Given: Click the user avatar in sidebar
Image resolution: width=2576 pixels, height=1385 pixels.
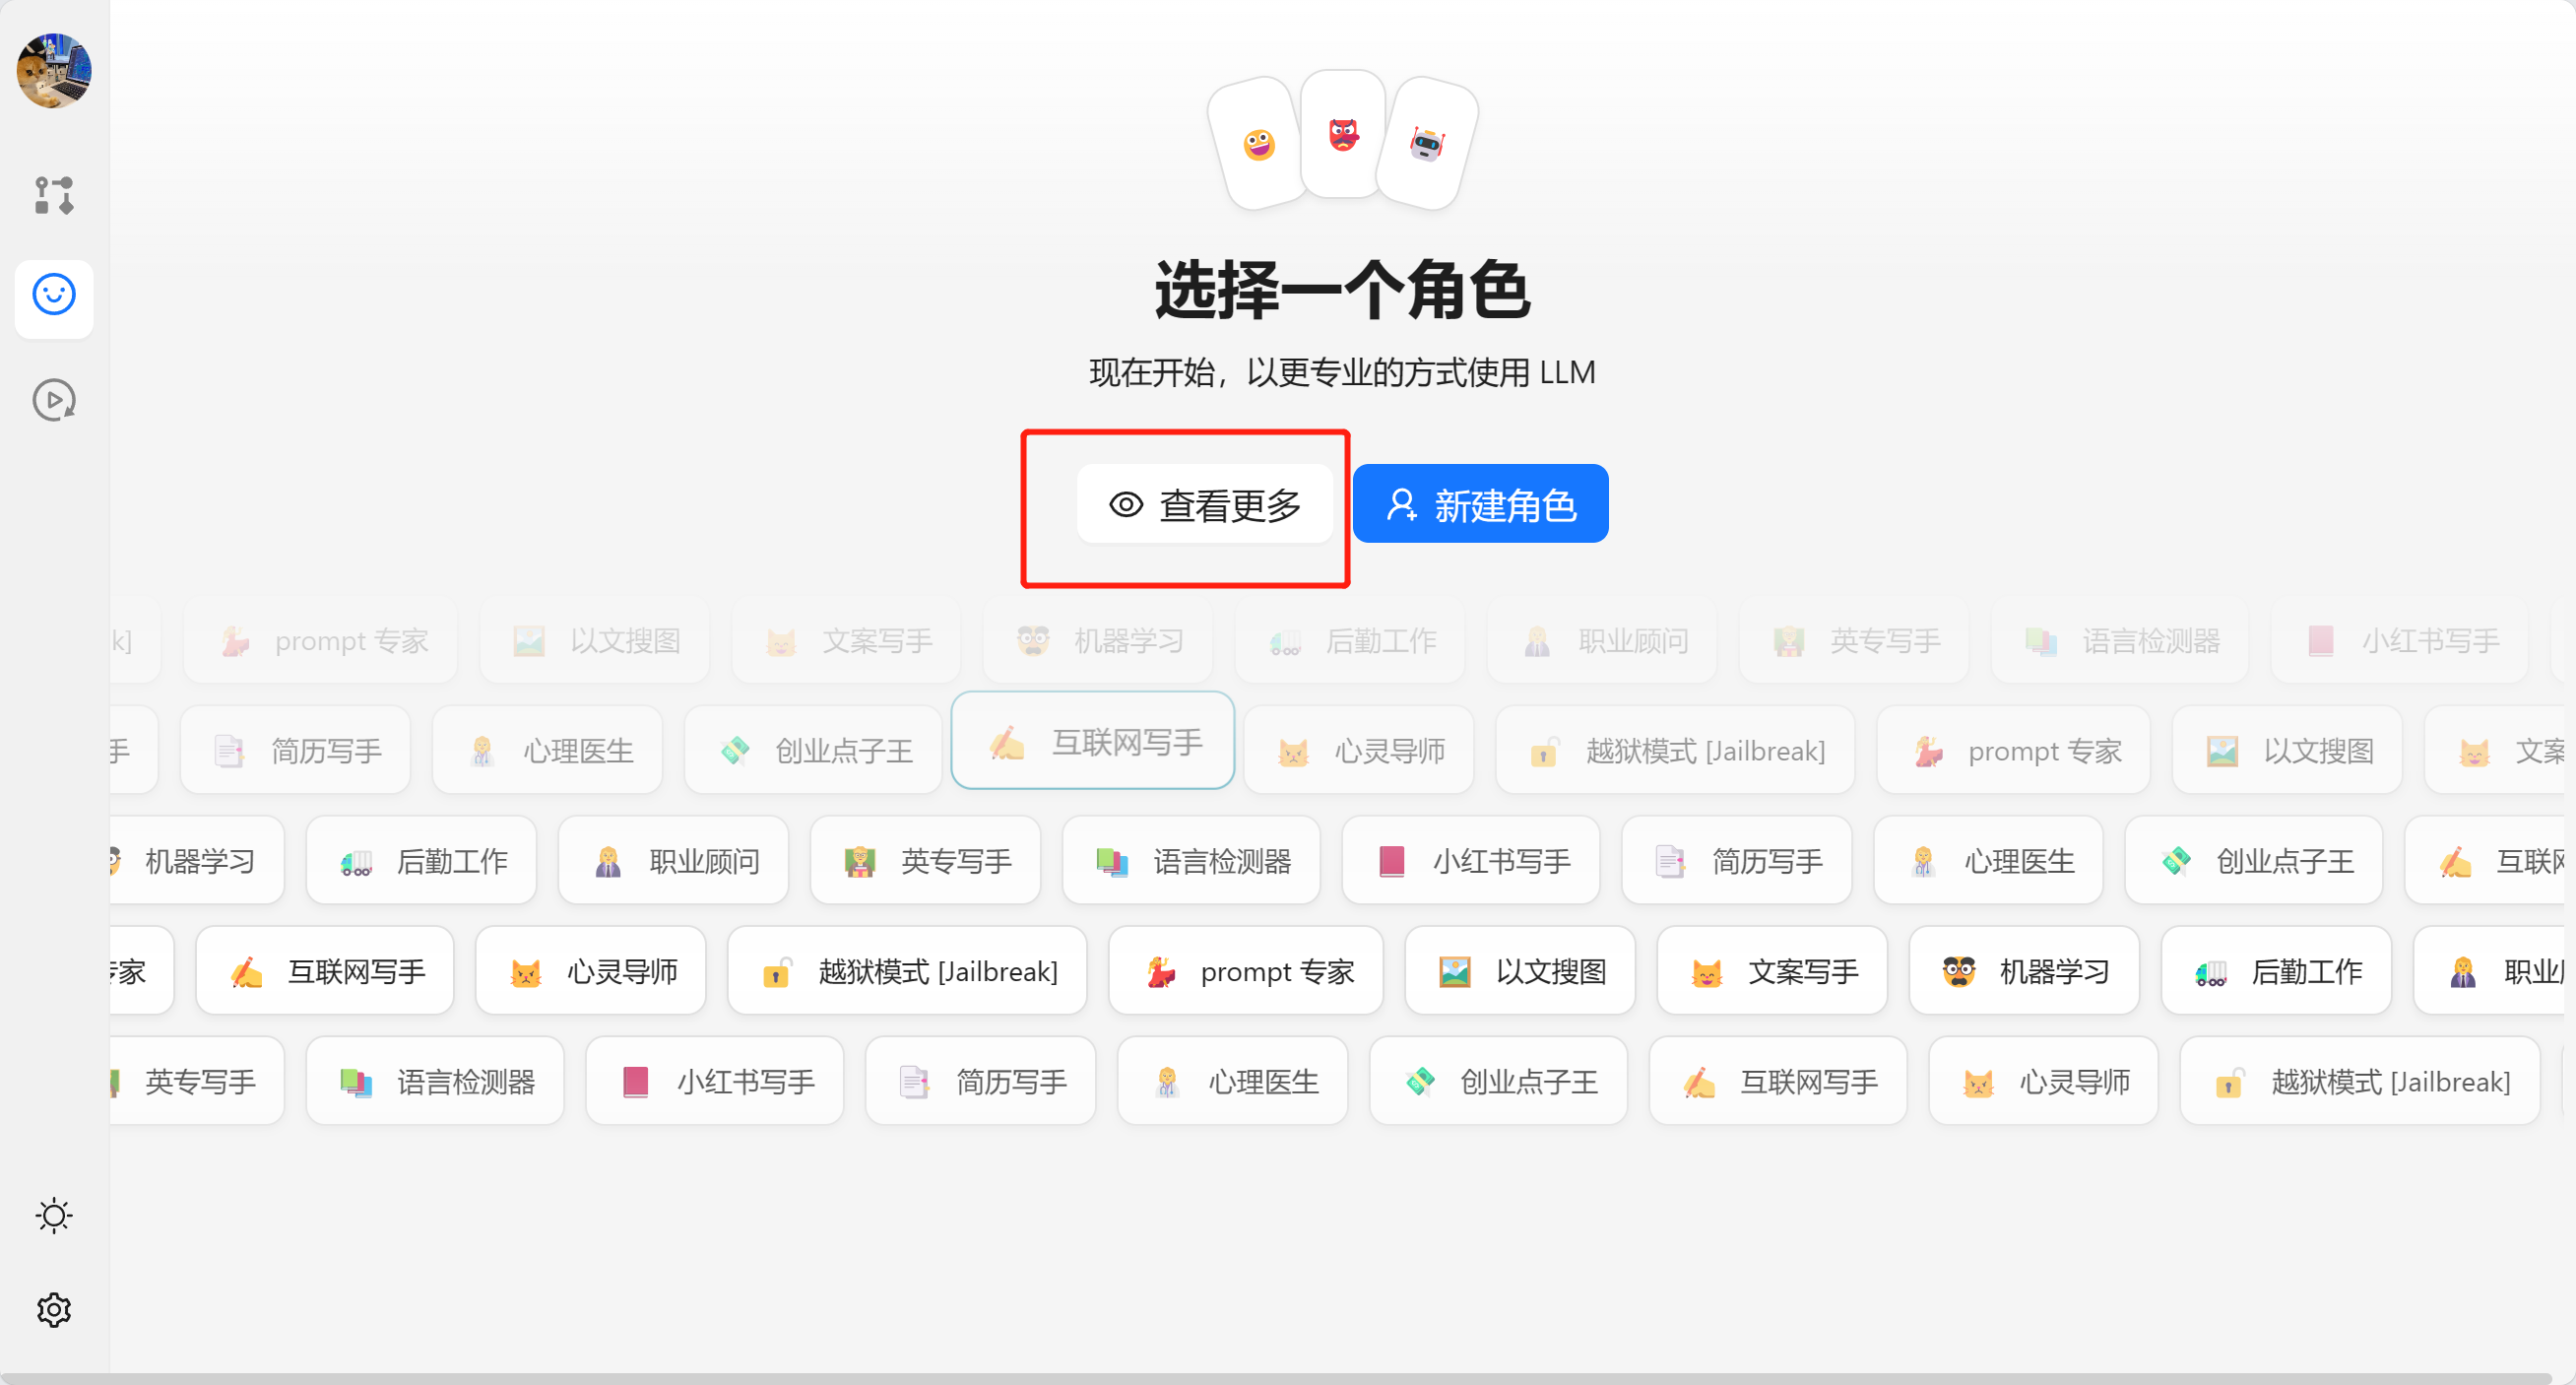Looking at the screenshot, I should [54, 70].
